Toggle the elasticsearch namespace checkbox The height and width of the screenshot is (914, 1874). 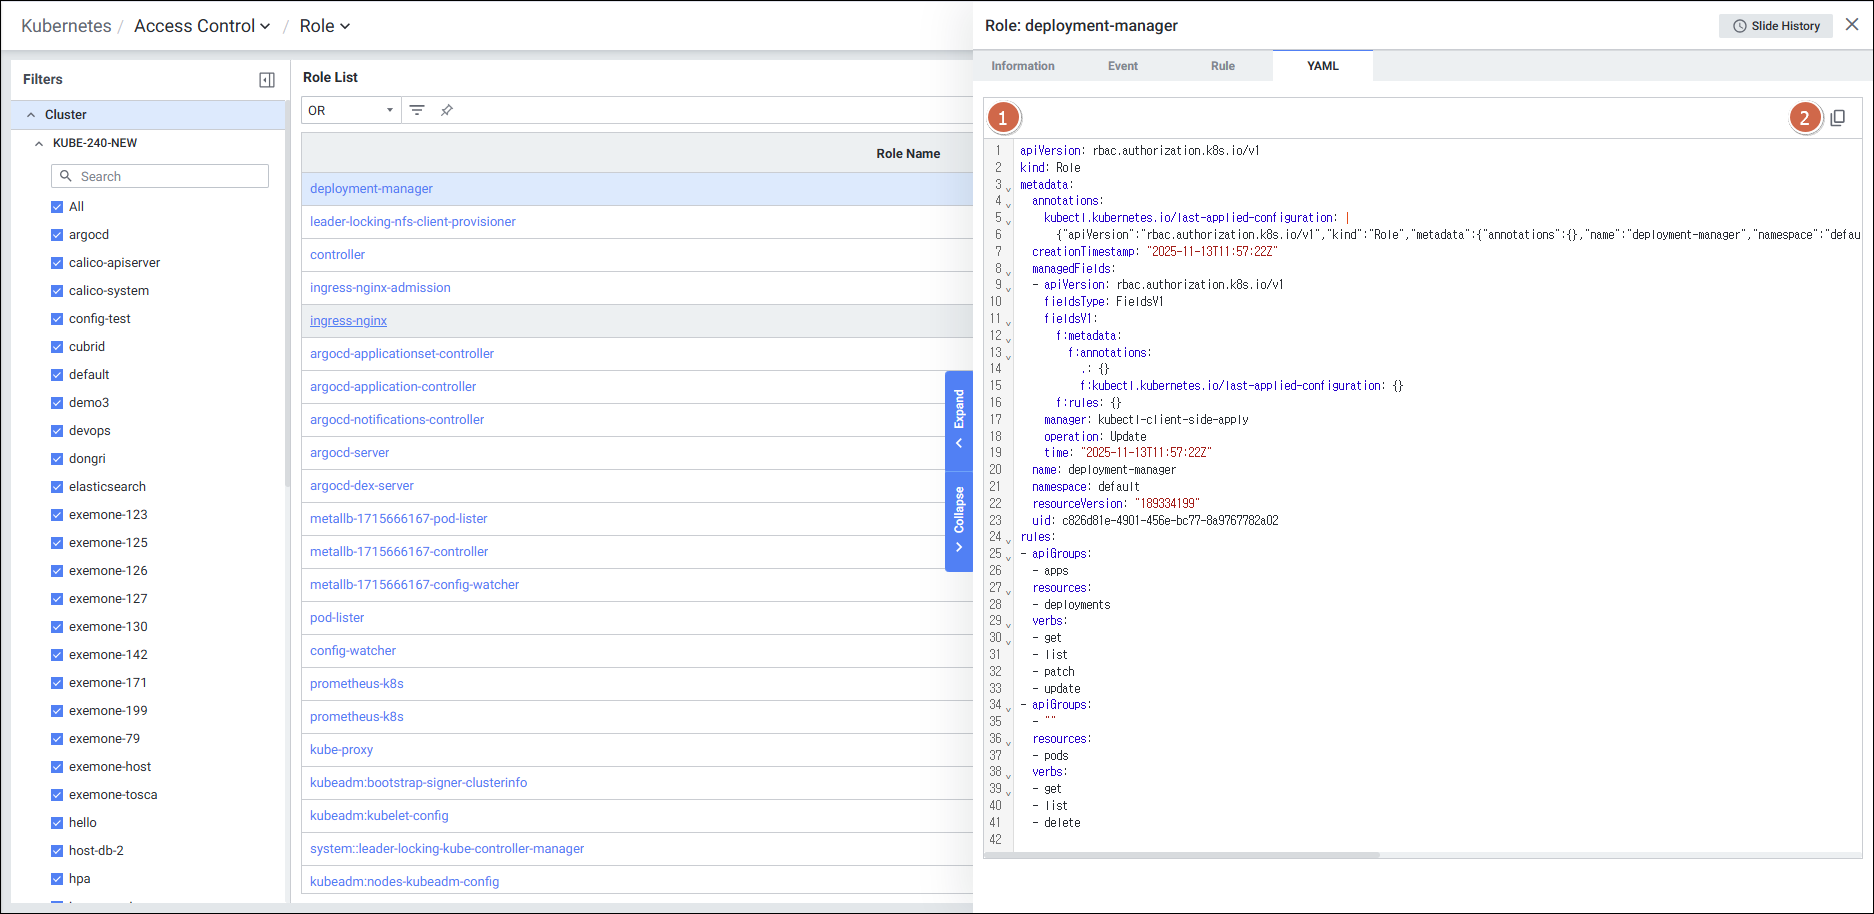pos(57,487)
